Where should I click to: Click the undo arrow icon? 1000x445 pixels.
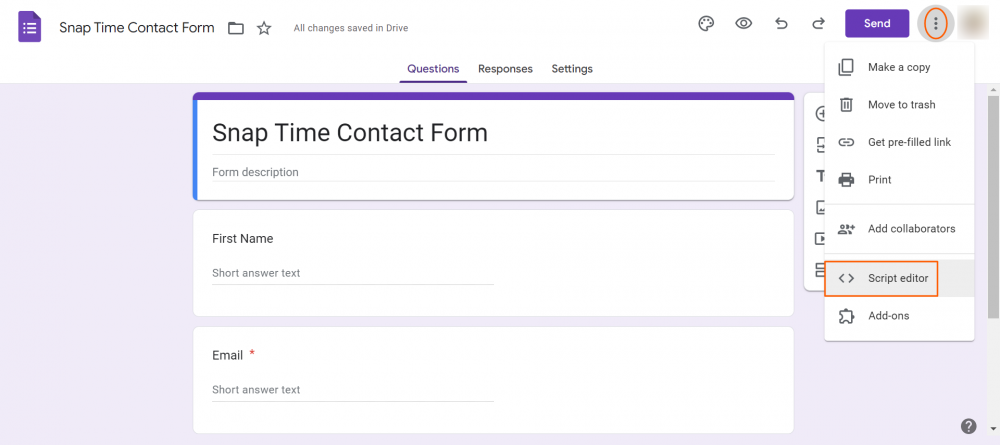pos(781,24)
